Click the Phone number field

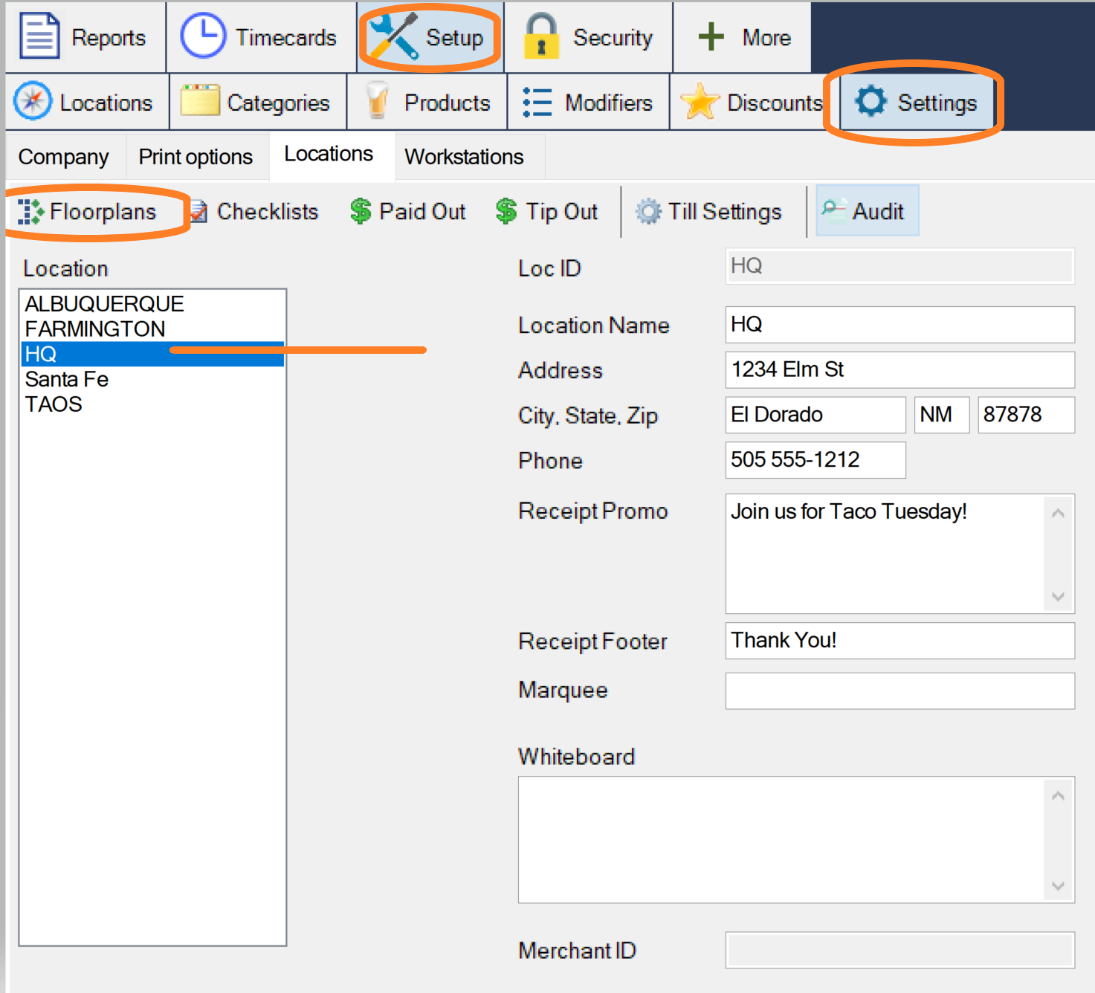(x=816, y=459)
